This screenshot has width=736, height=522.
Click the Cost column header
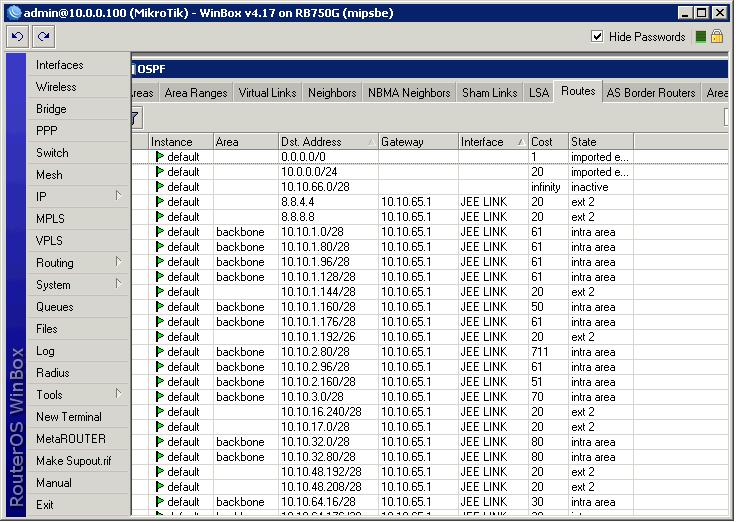[548, 142]
